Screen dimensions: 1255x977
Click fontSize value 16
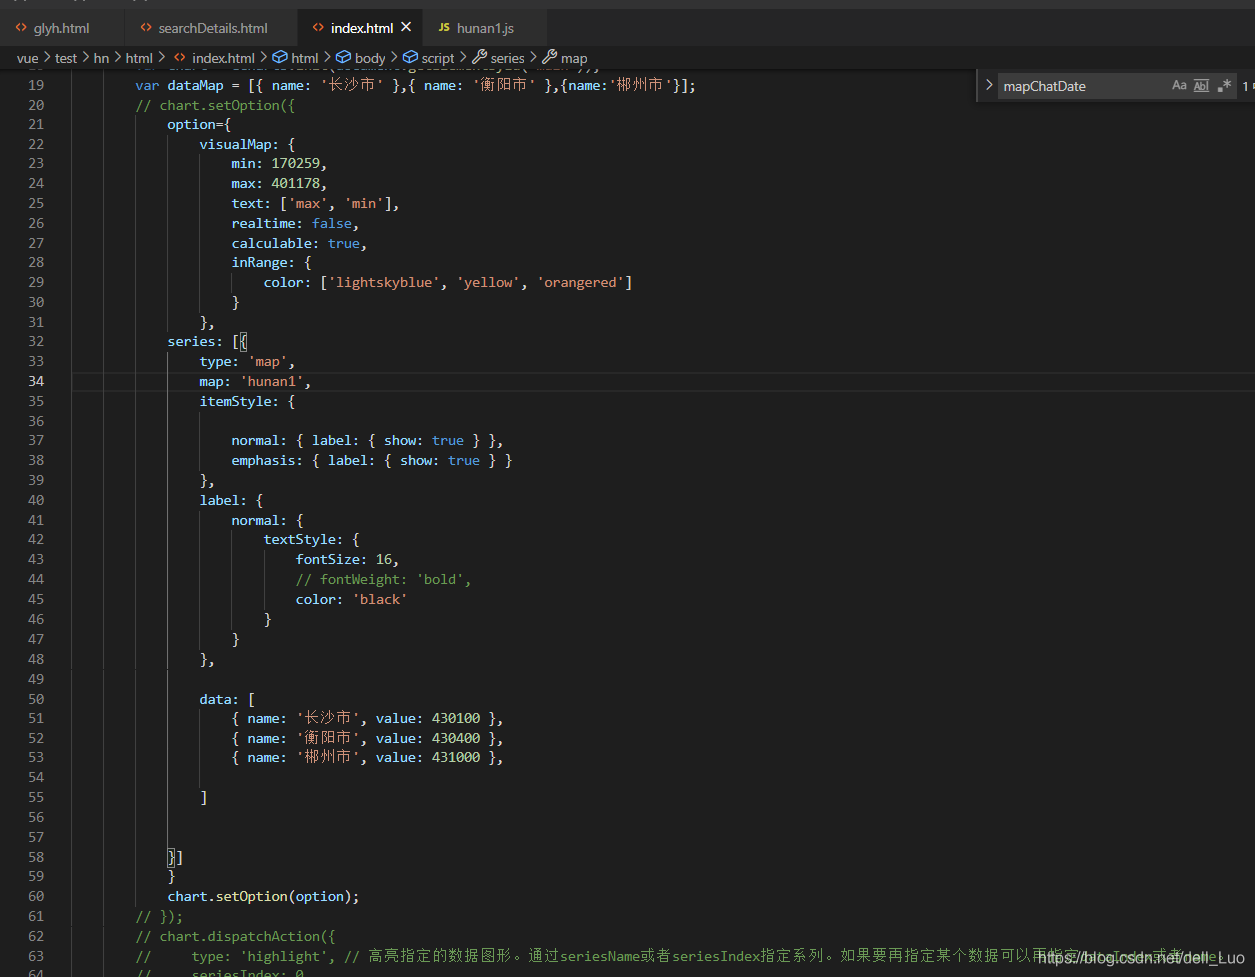pos(384,559)
